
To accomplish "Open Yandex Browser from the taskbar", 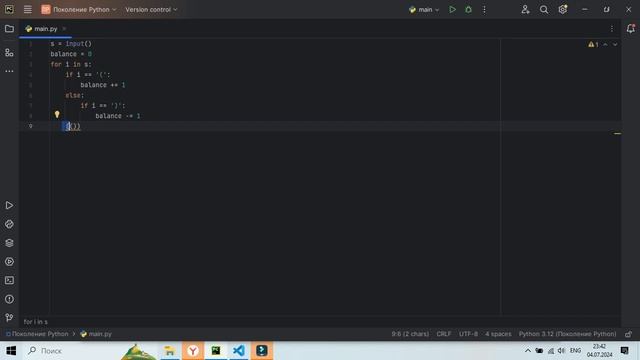I will pos(193,351).
